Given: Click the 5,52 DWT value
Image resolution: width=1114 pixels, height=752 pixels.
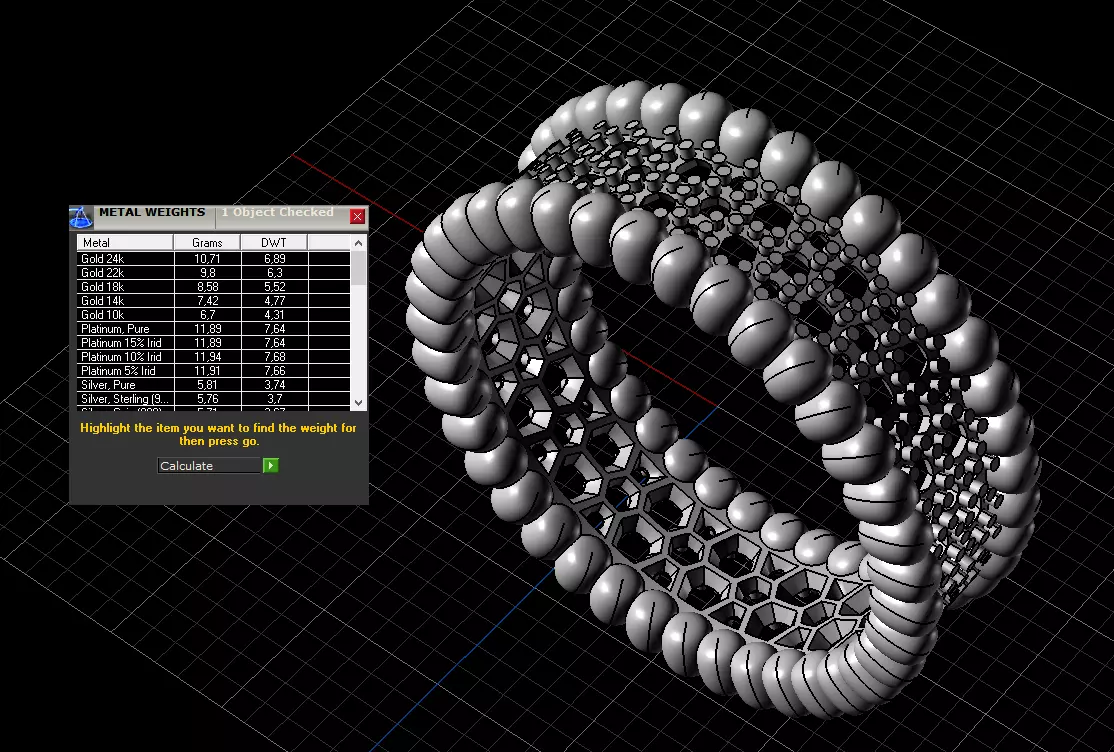Looking at the screenshot, I should (274, 286).
